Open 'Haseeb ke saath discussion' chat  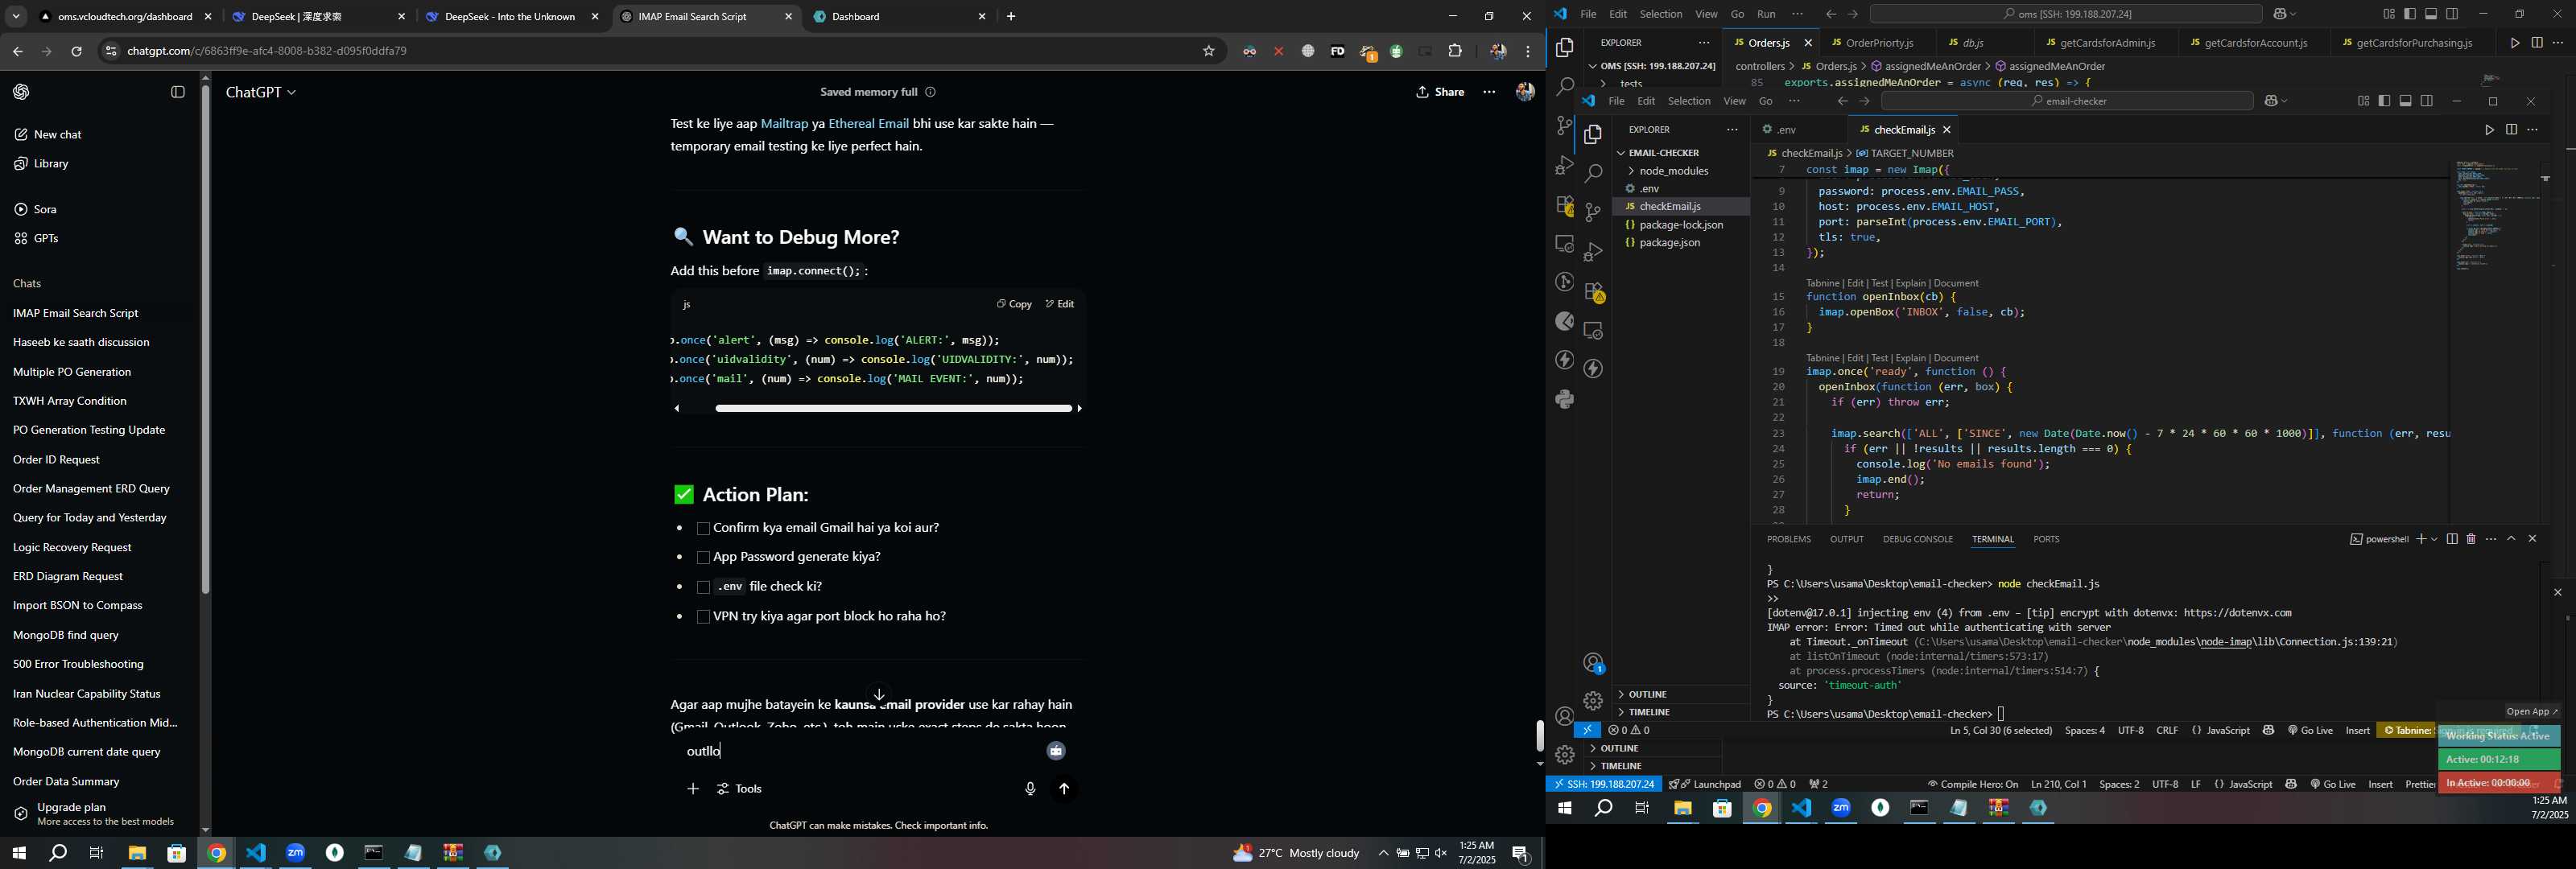click(x=81, y=343)
